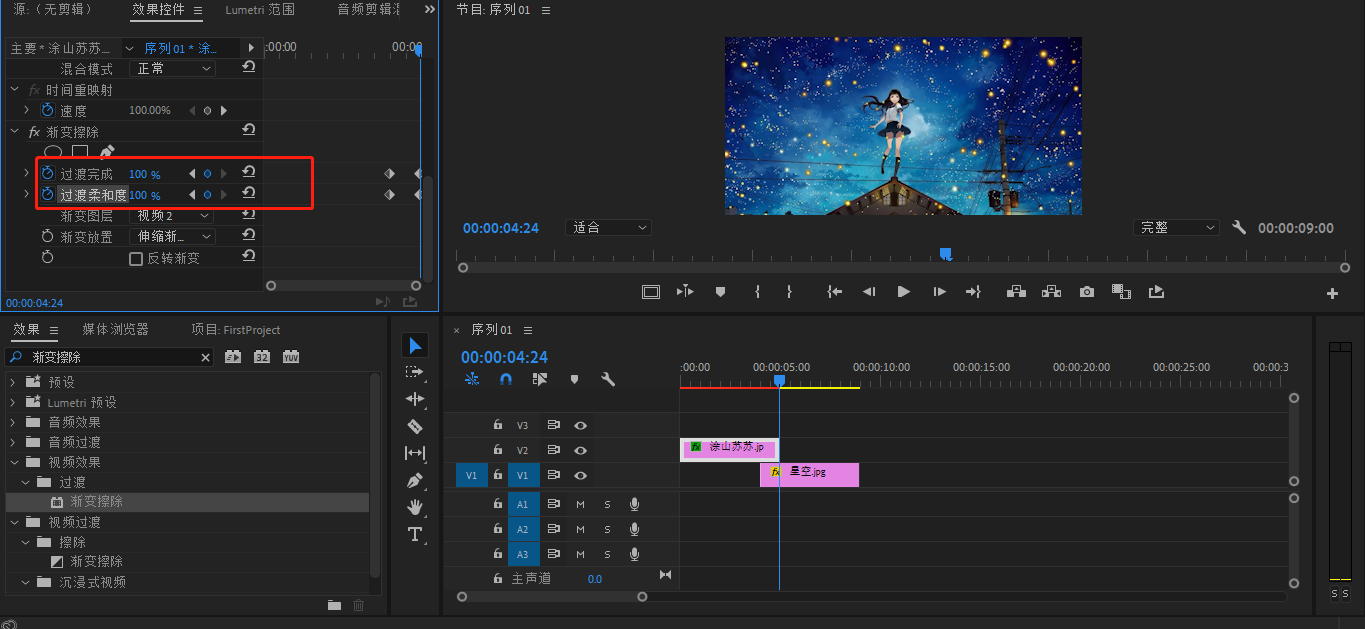Toggle animation stopwatch for 速度
Viewport: 1365px width, 629px height.
point(47,110)
